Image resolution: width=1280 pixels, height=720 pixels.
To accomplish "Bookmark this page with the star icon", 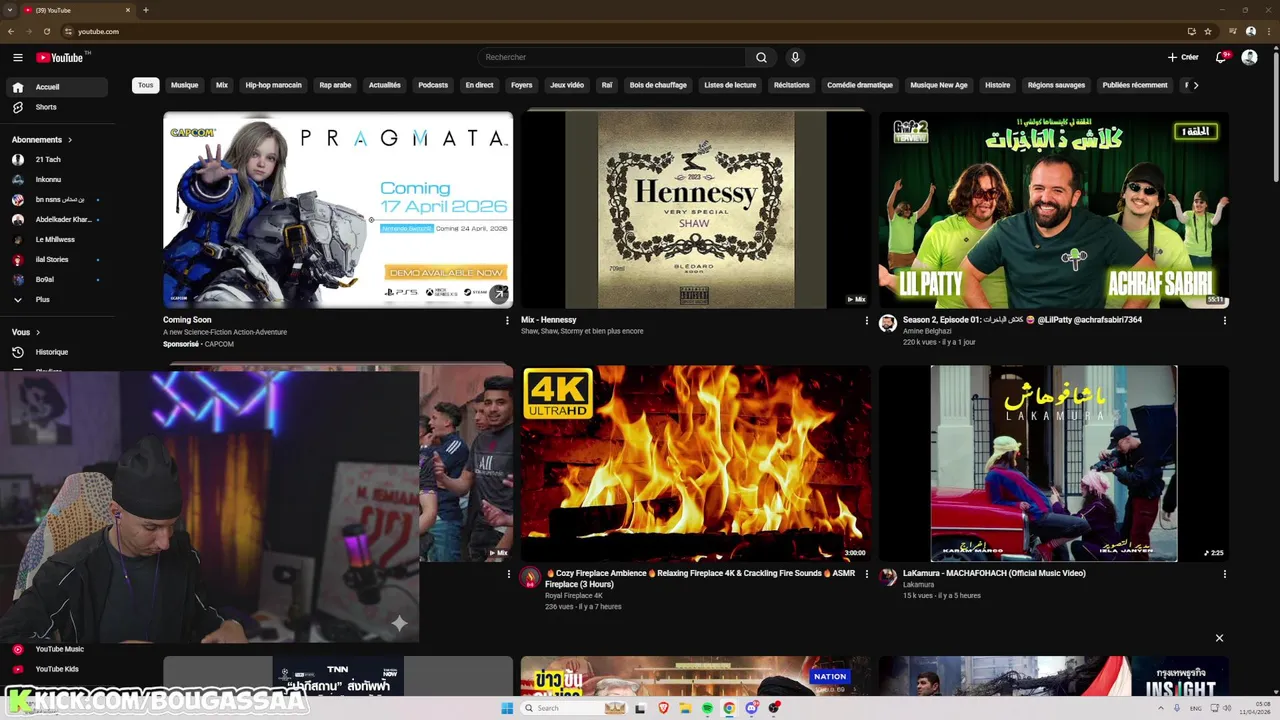I will [1208, 31].
